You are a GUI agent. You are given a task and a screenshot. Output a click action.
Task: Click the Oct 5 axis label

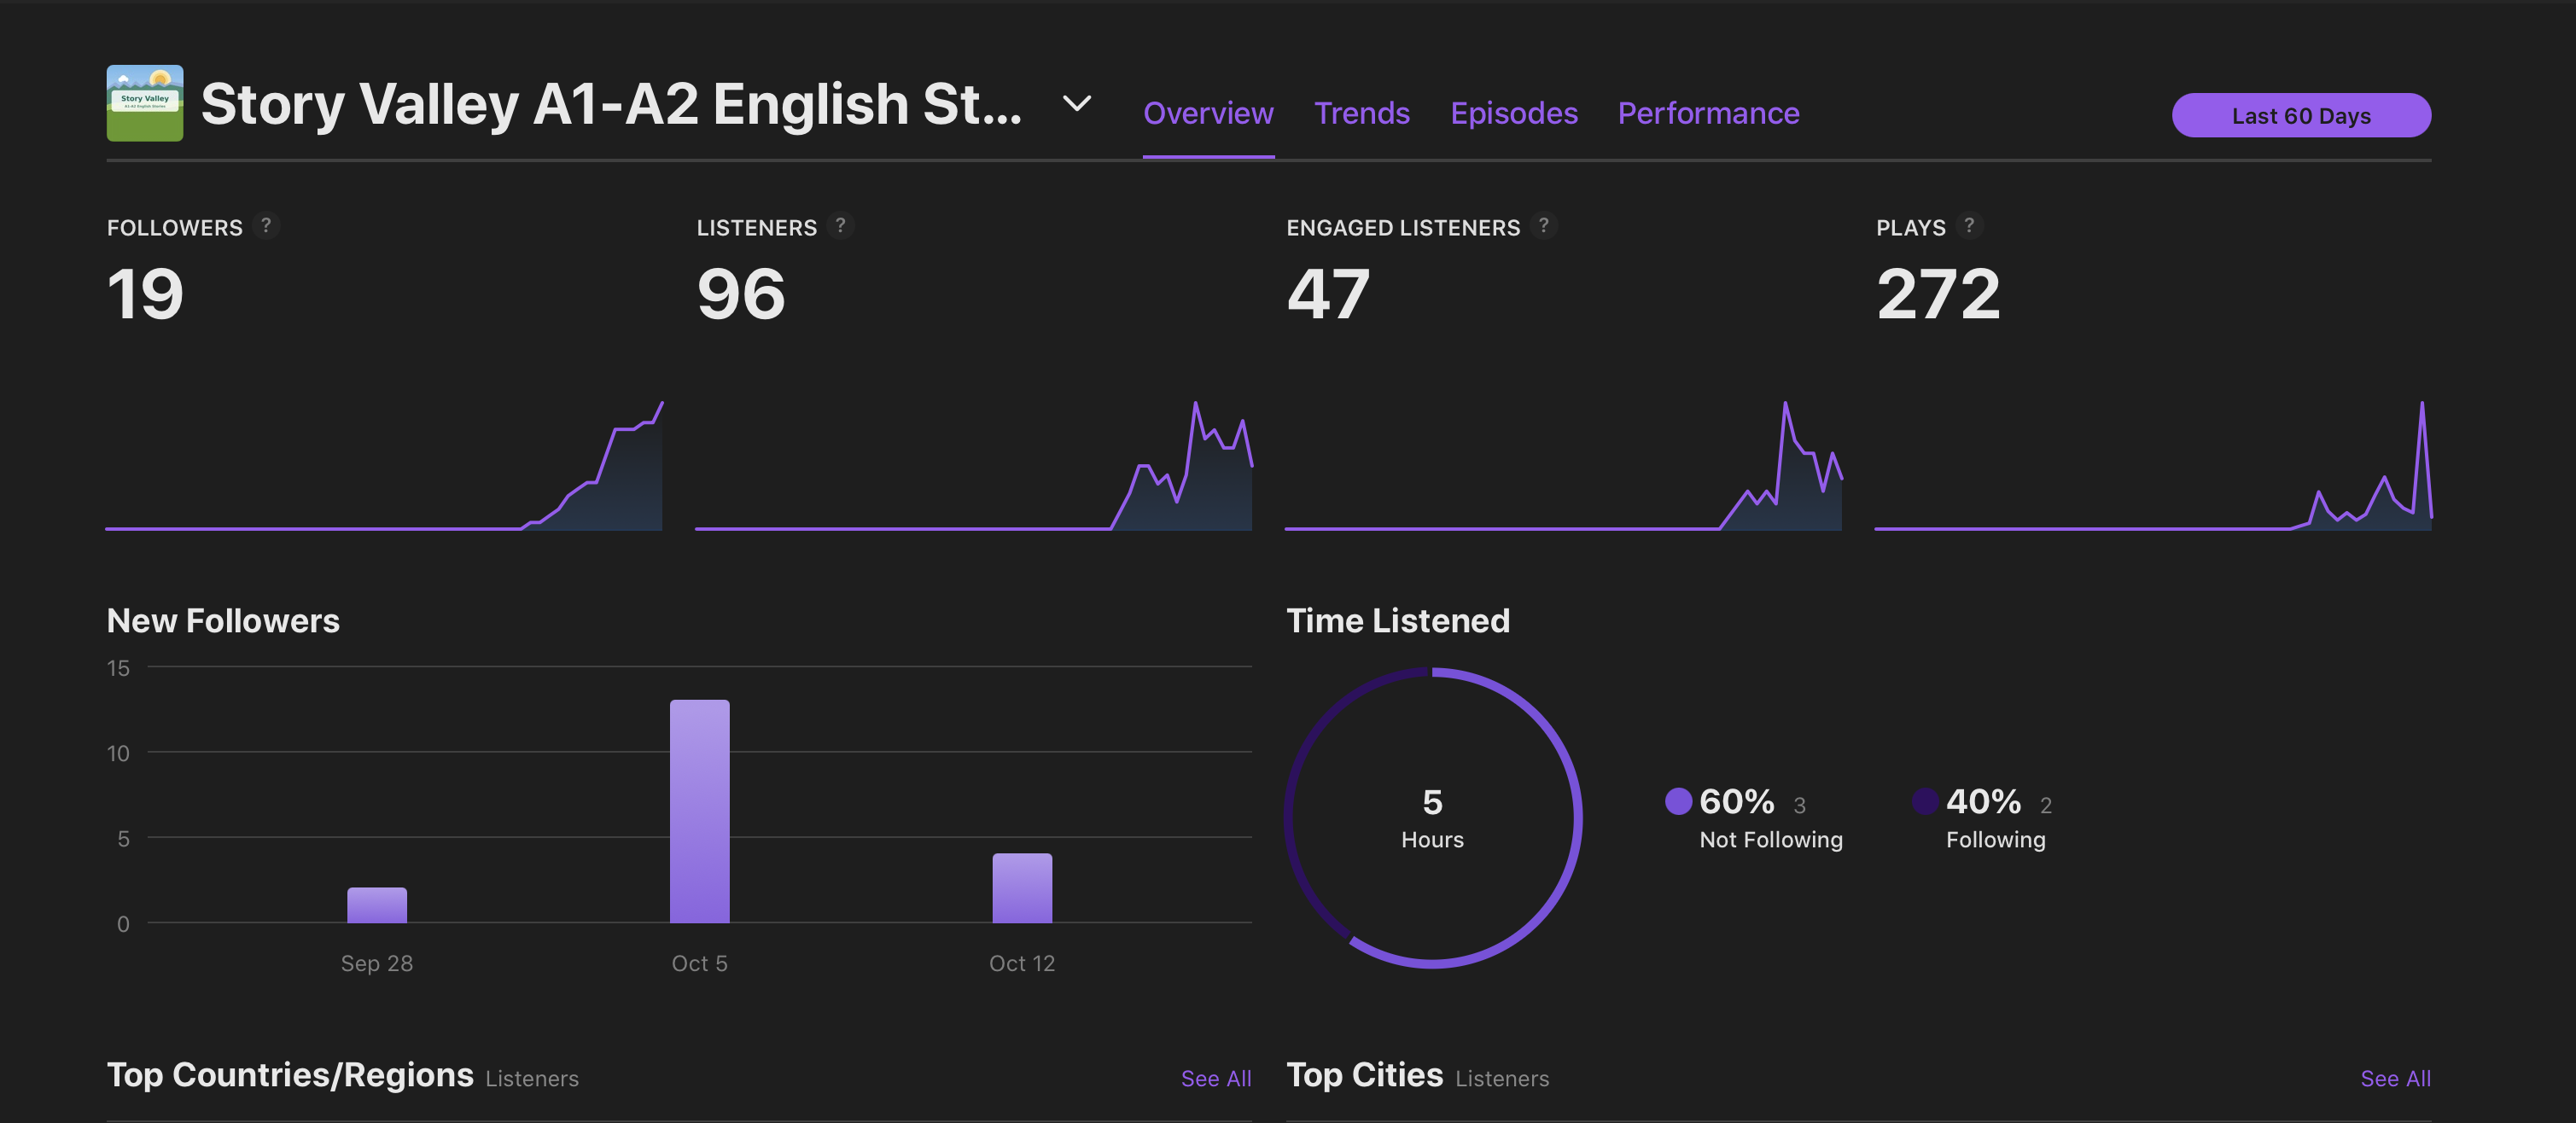click(699, 963)
